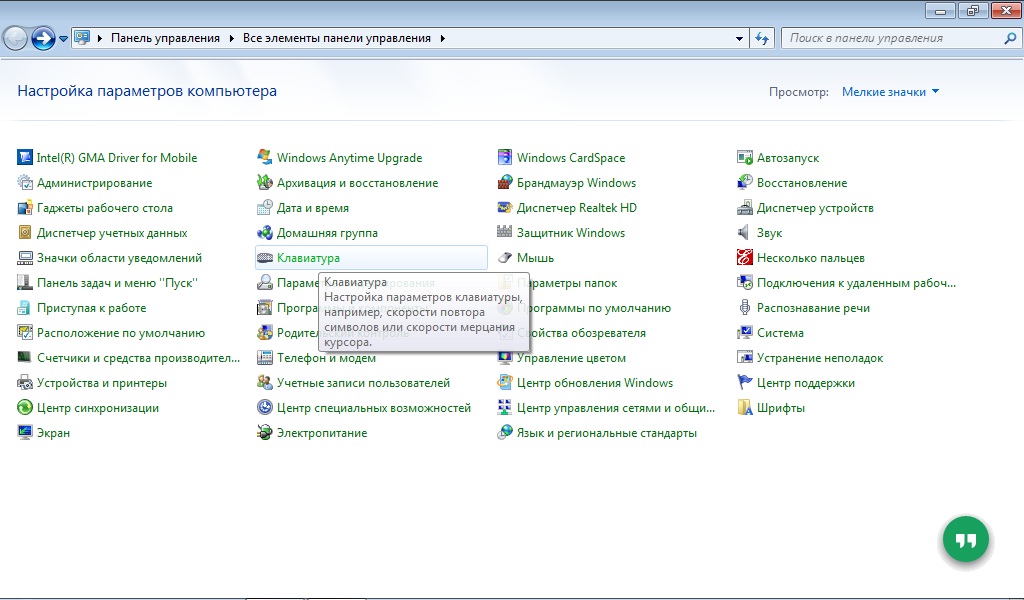1024x600 pixels.
Task: Open the Расположение по умолчанию link
Action: click(121, 333)
